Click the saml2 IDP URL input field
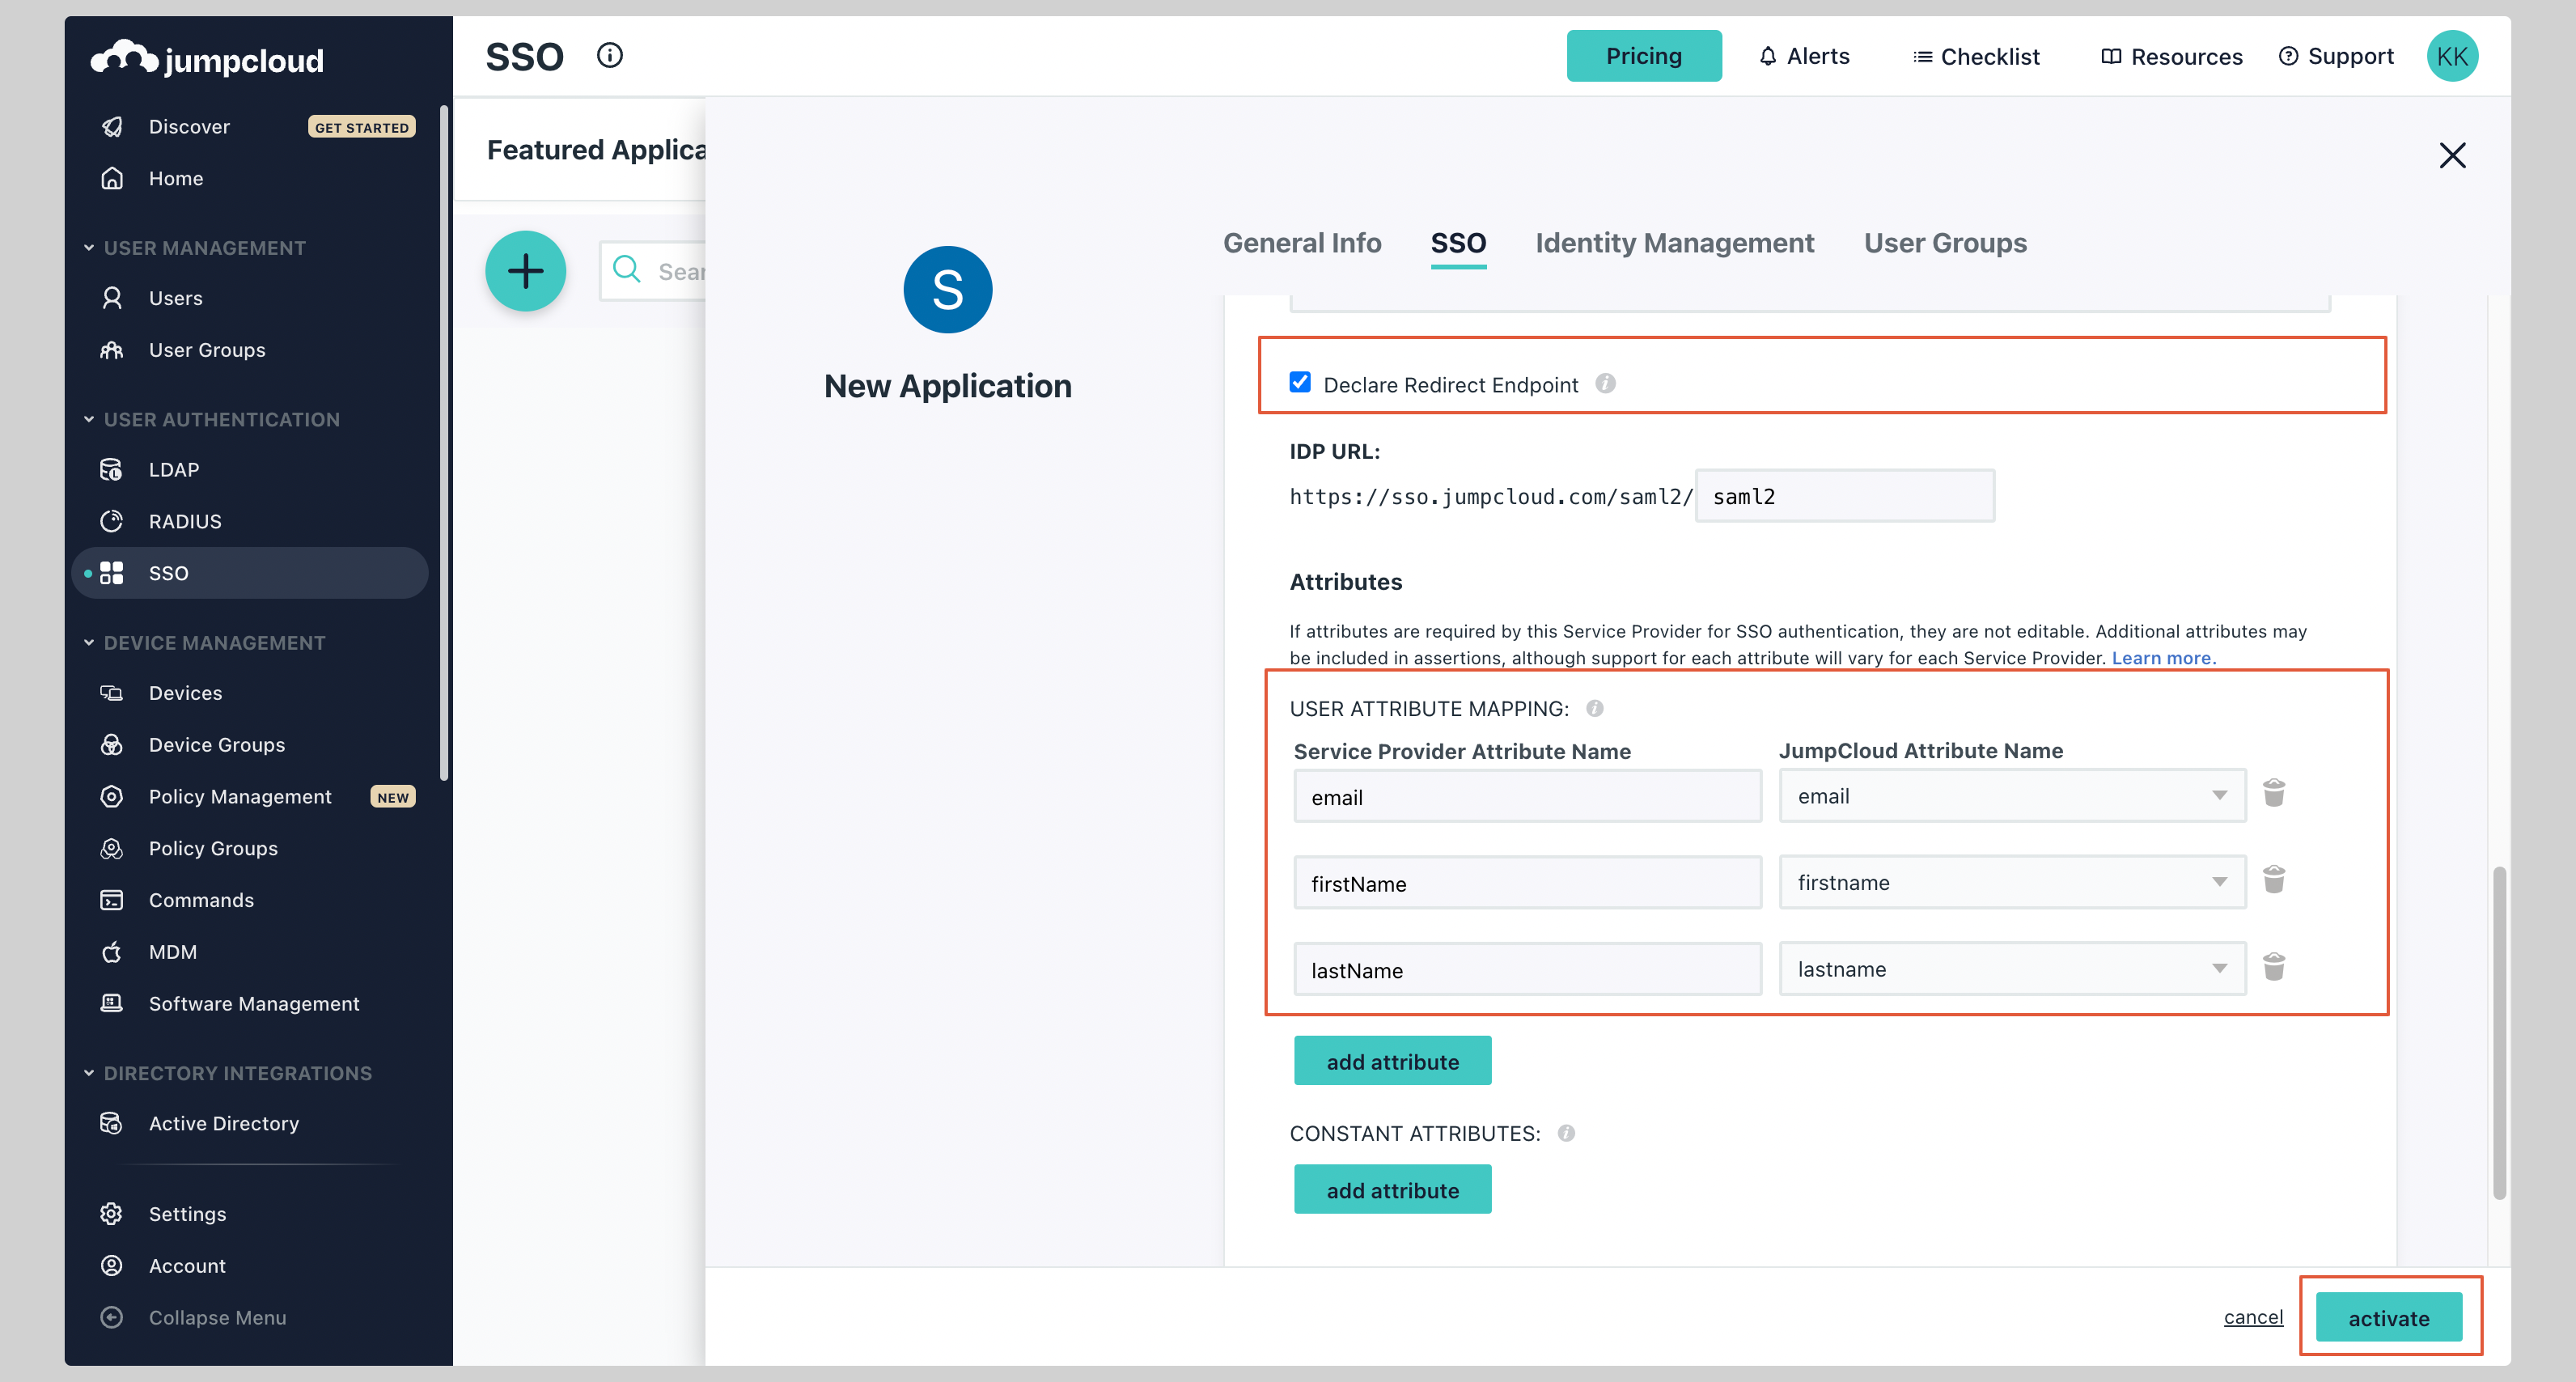 1845,495
